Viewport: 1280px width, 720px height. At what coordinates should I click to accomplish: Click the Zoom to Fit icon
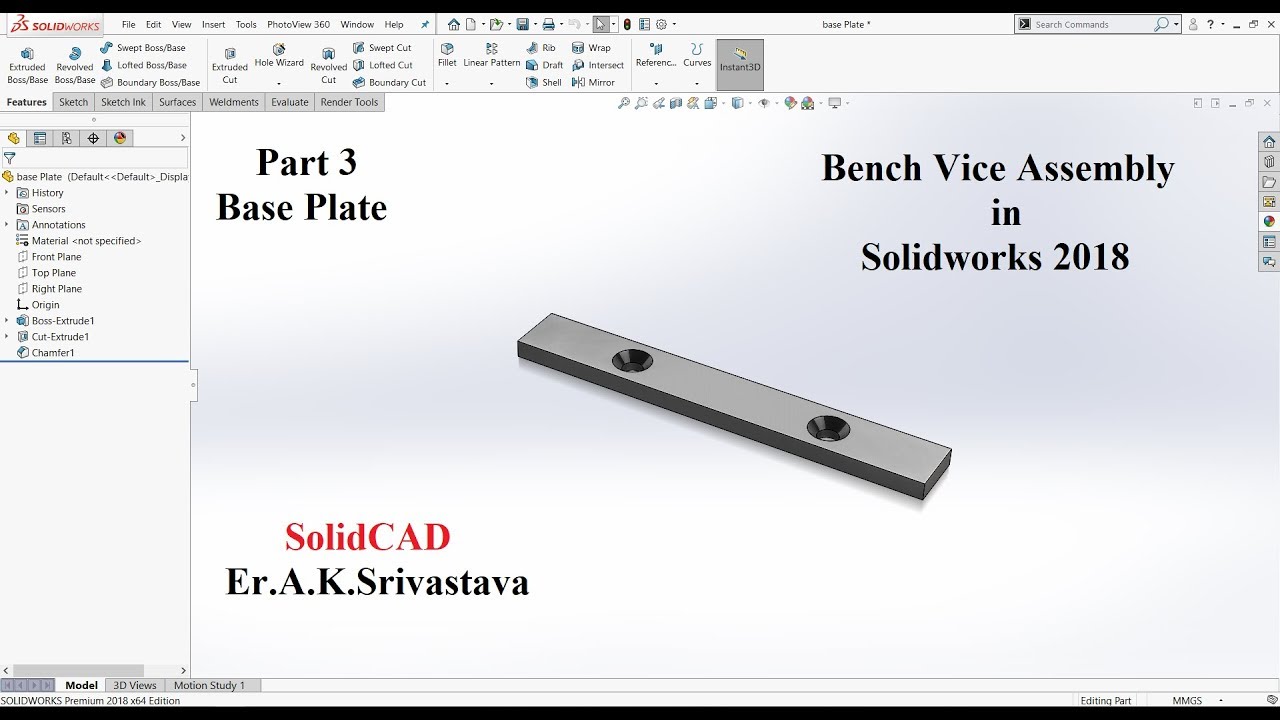(x=624, y=103)
